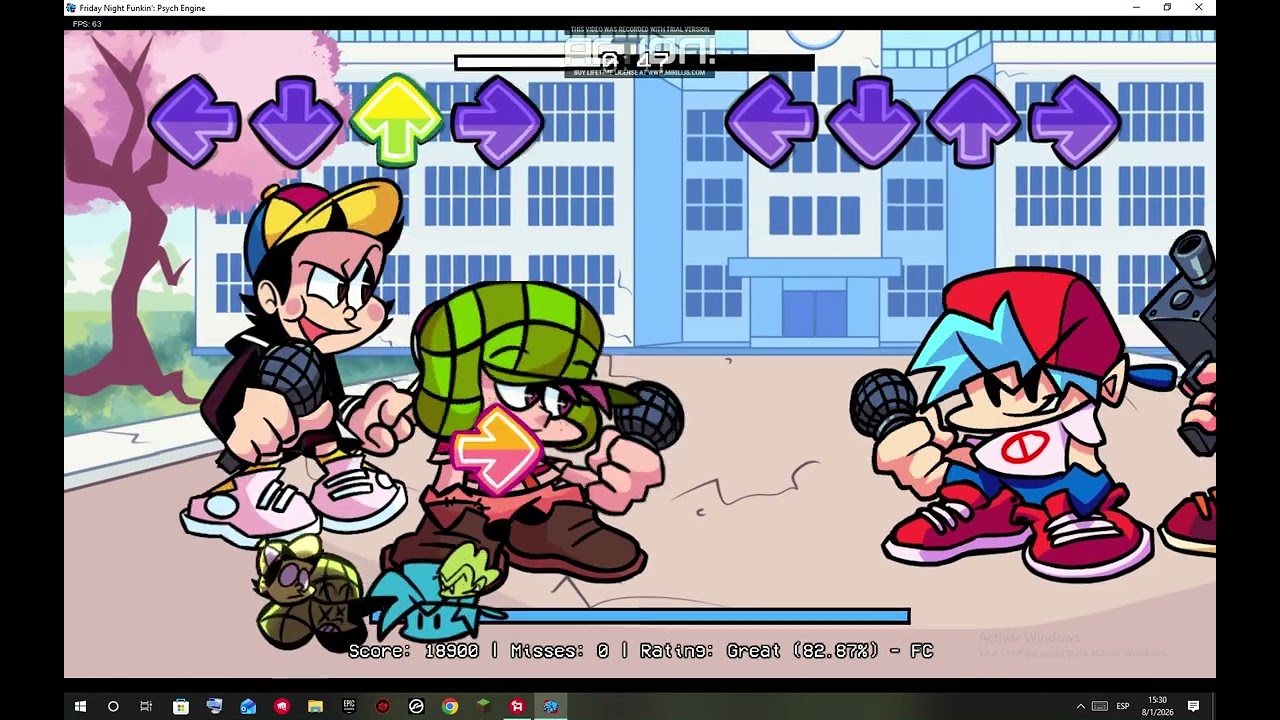The width and height of the screenshot is (1280, 720).
Task: Launch Epic Games Launcher from taskbar
Action: [x=349, y=706]
